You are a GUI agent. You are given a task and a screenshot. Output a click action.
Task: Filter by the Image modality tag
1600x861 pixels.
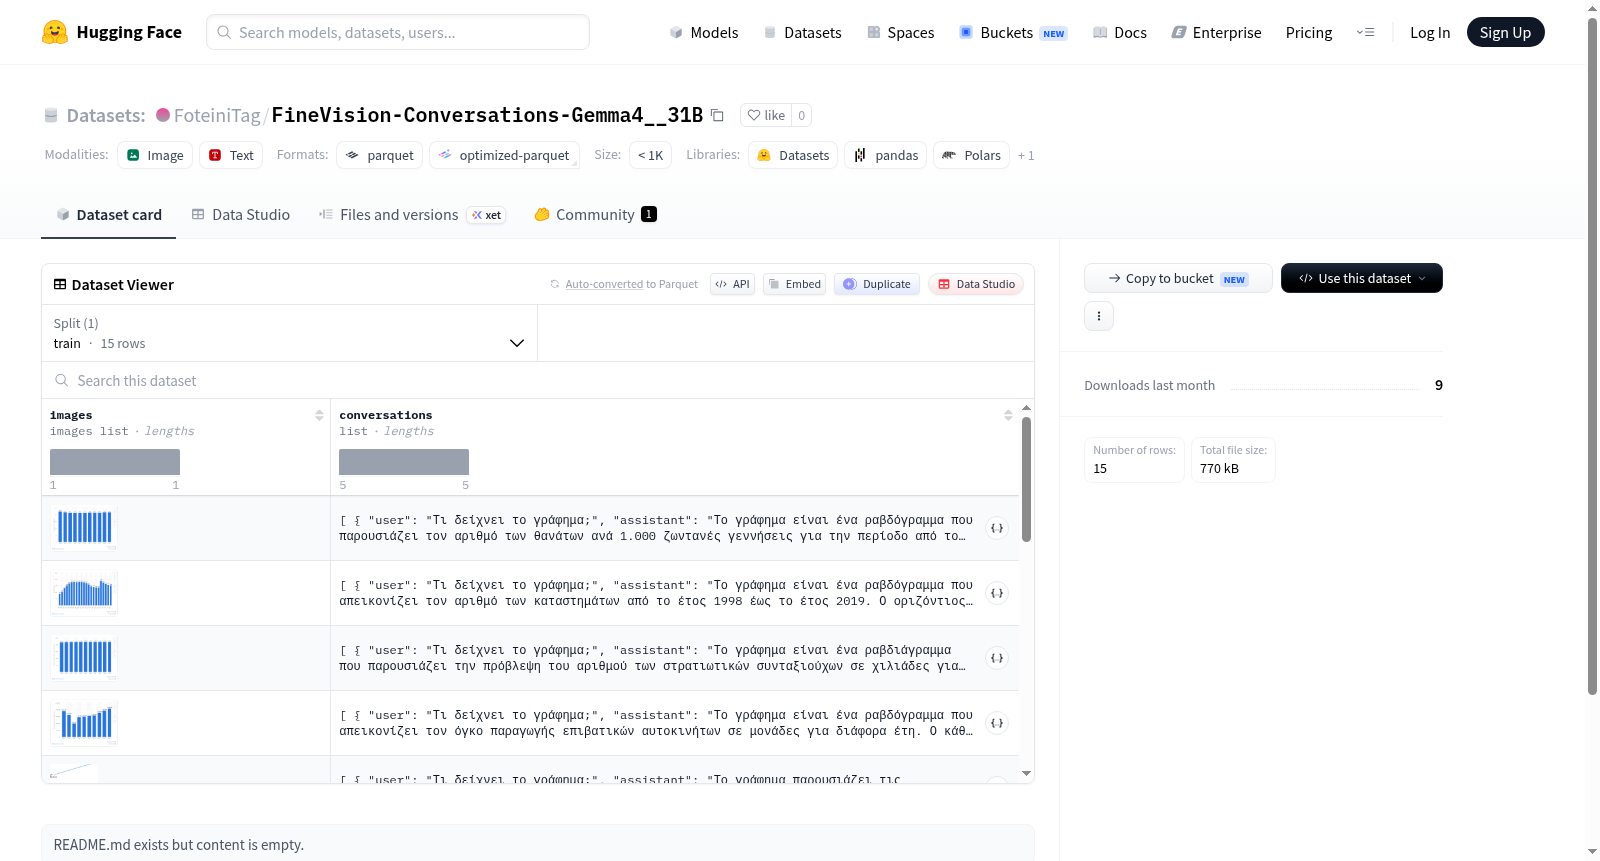coord(155,155)
